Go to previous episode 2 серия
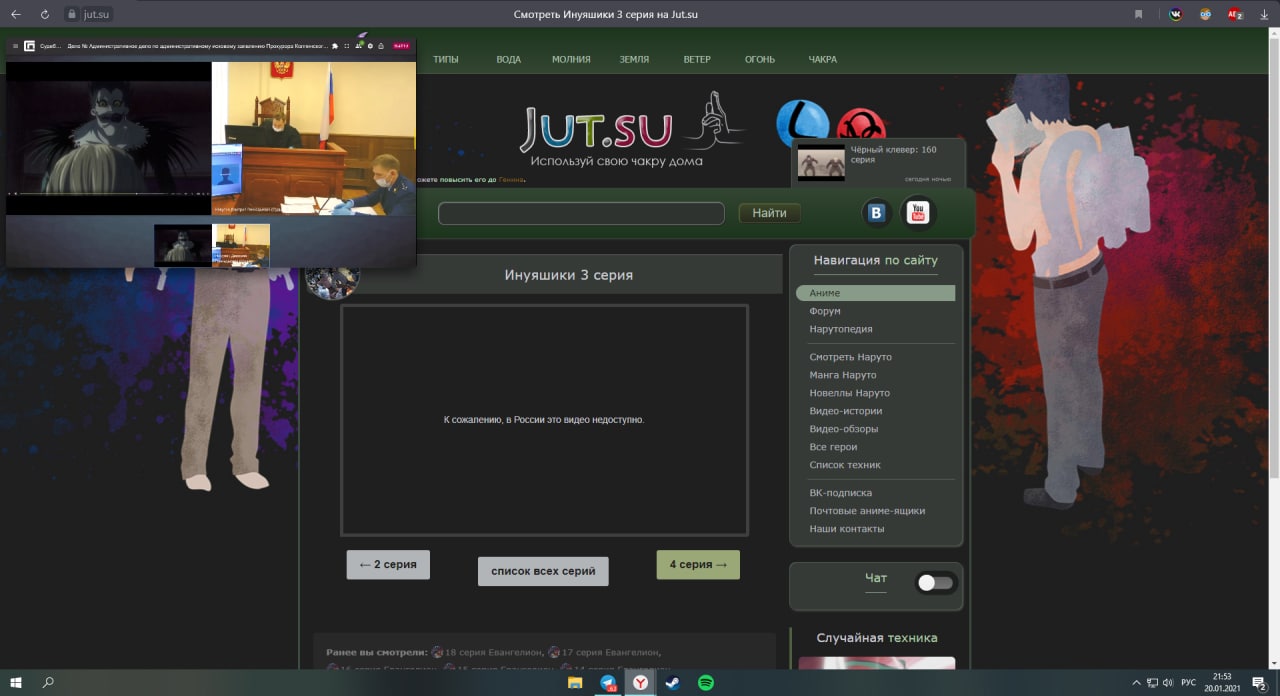The width and height of the screenshot is (1280, 696). (x=388, y=564)
